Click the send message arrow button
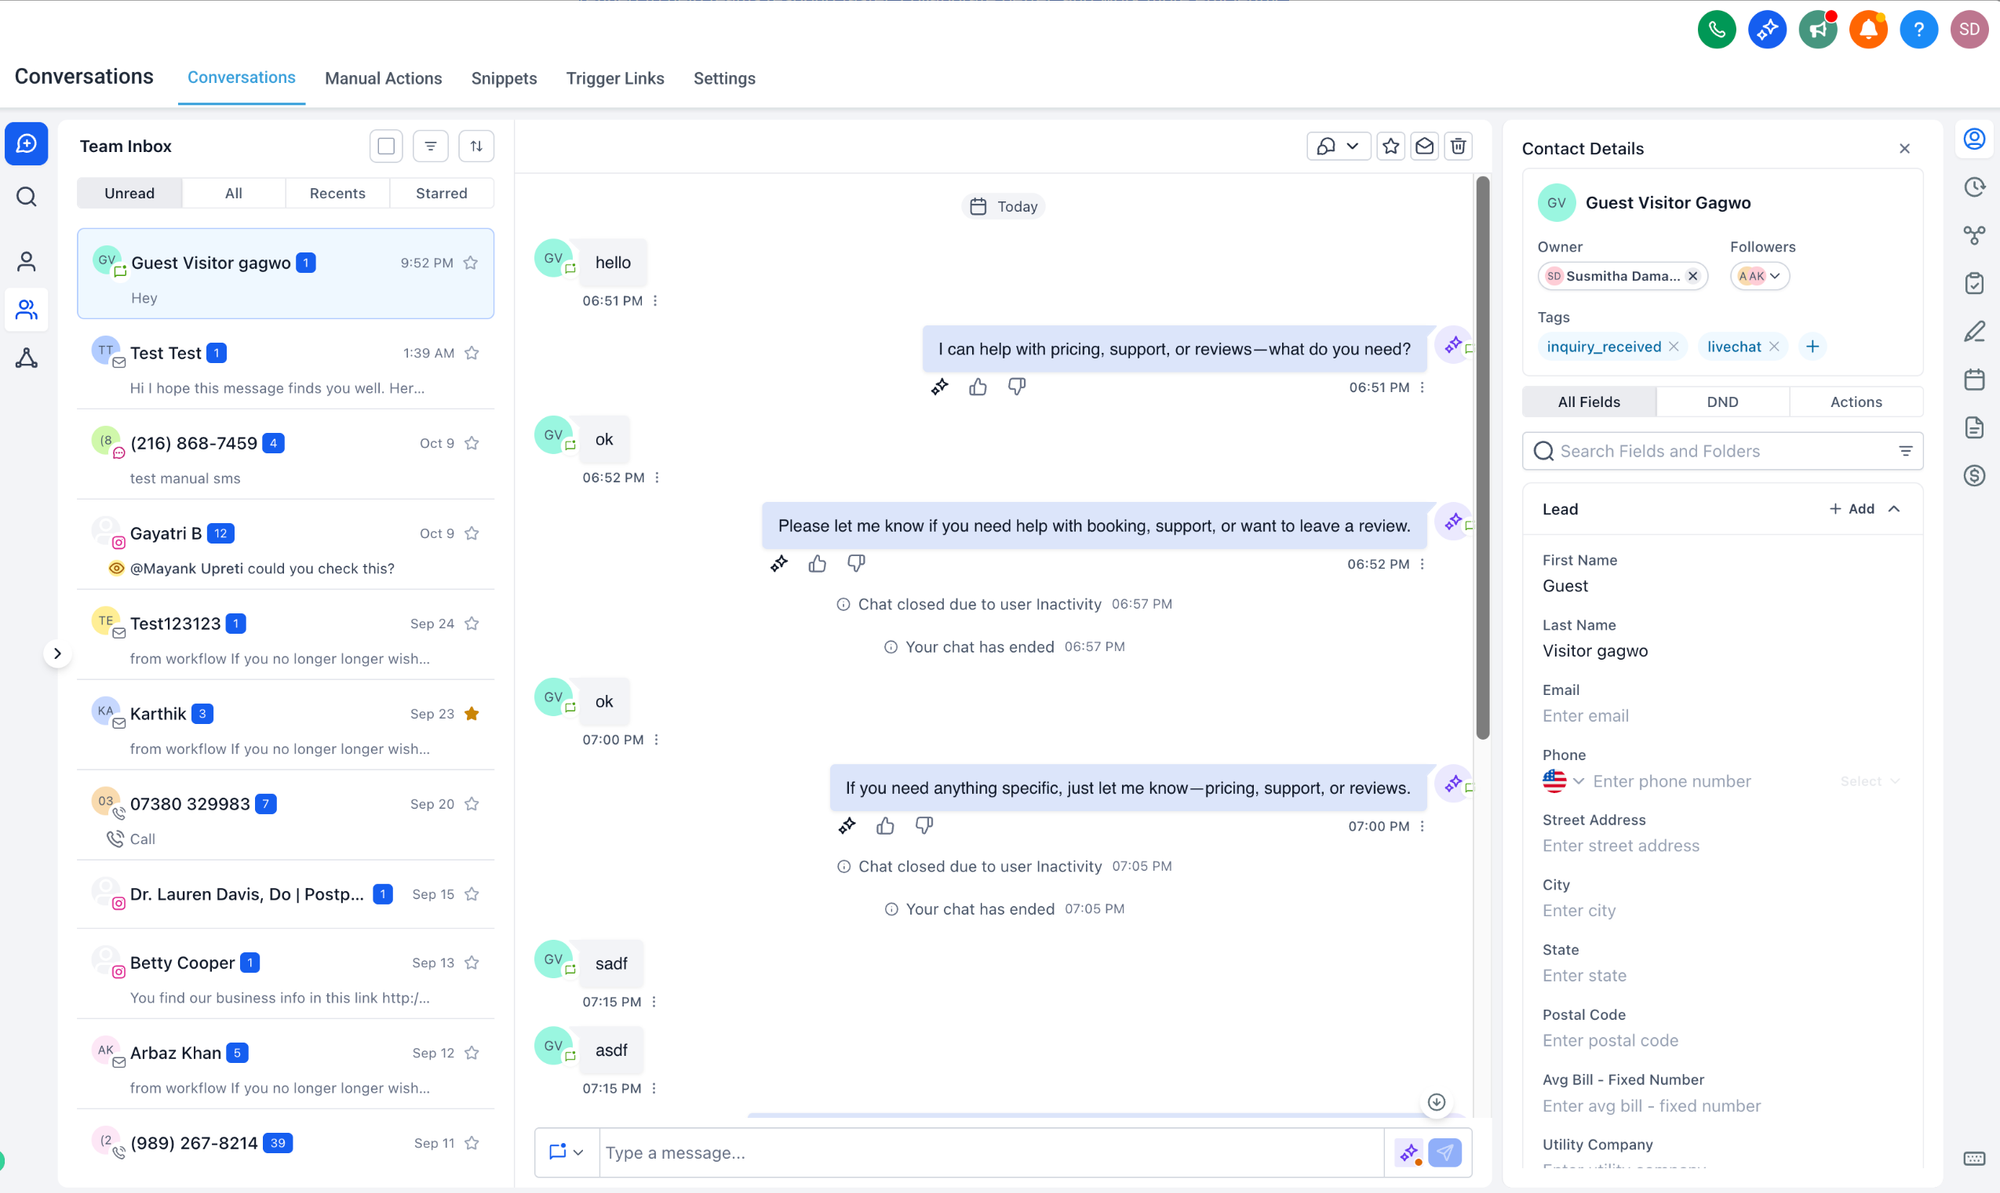This screenshot has height=1193, width=2000. [x=1444, y=1152]
